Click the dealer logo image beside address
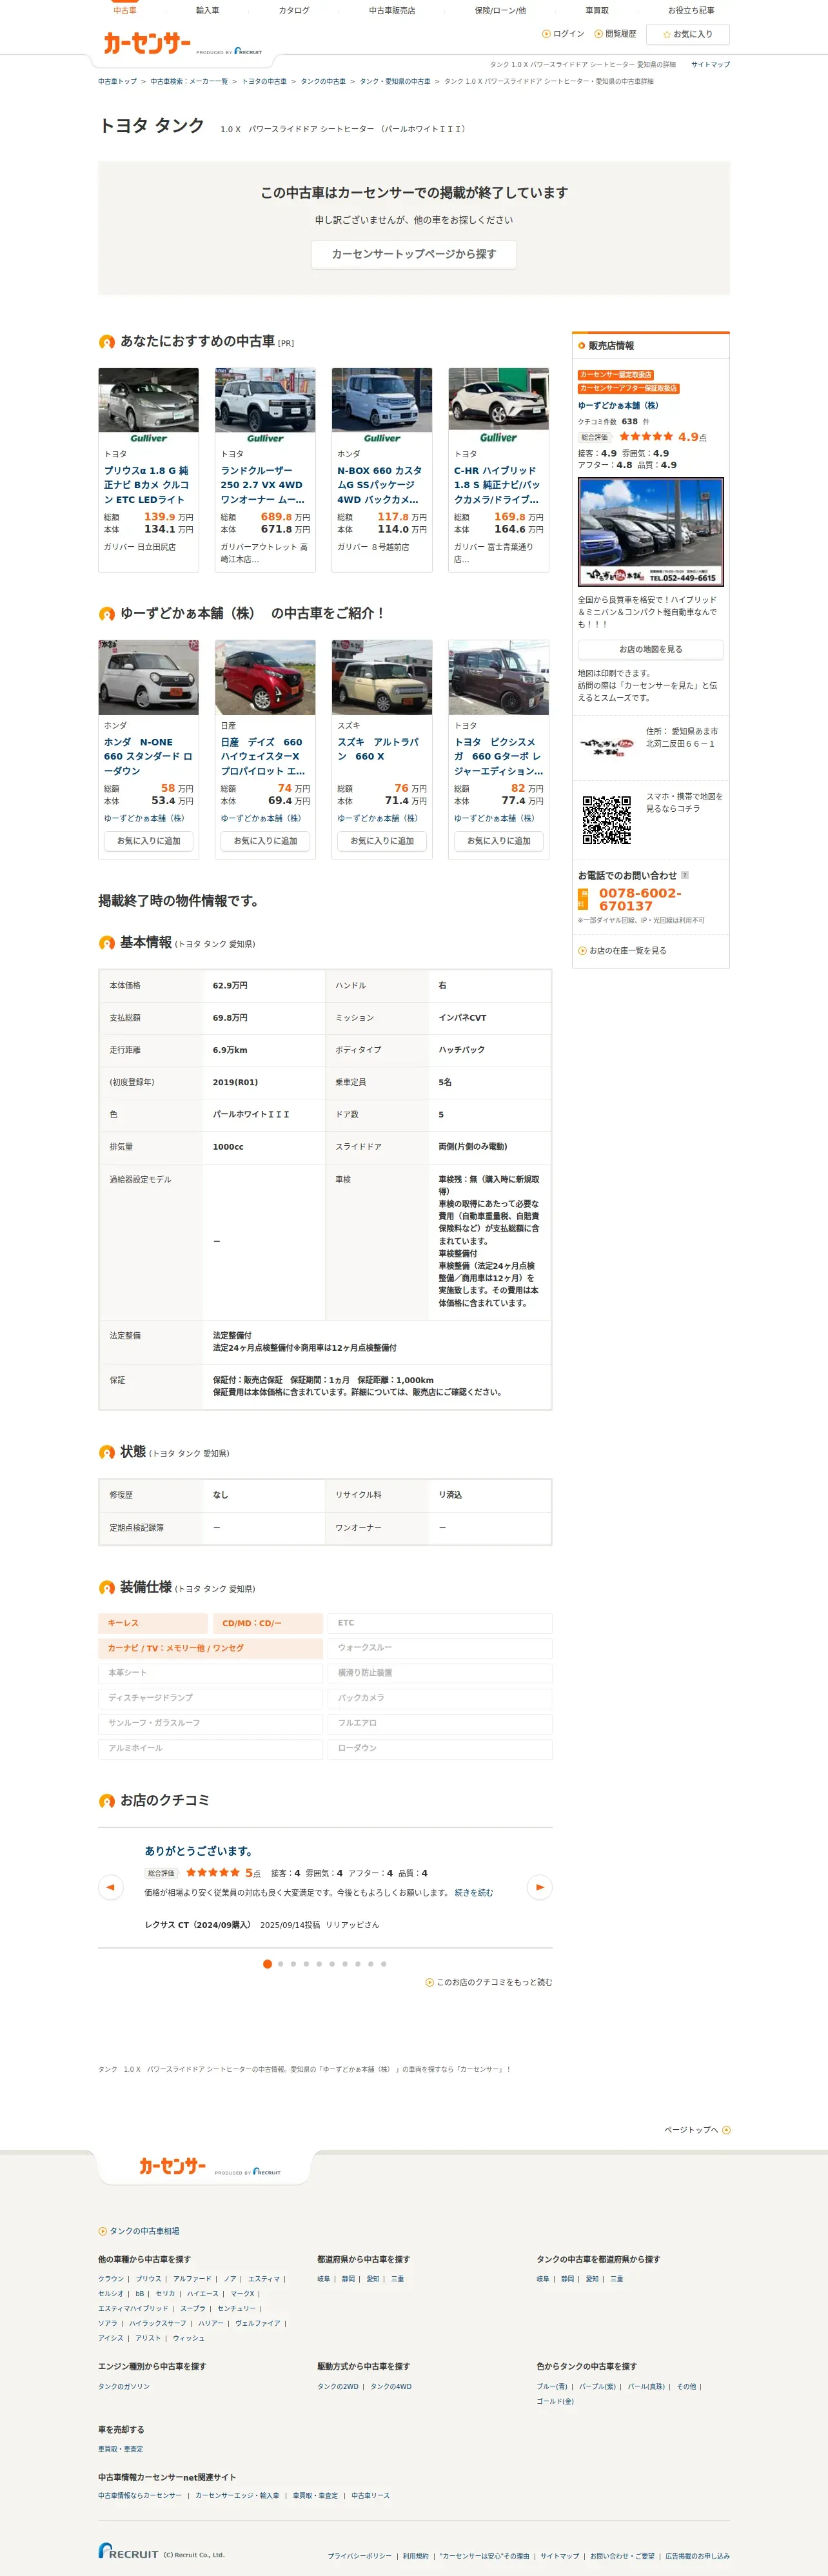Image resolution: width=828 pixels, height=2576 pixels. coord(607,746)
